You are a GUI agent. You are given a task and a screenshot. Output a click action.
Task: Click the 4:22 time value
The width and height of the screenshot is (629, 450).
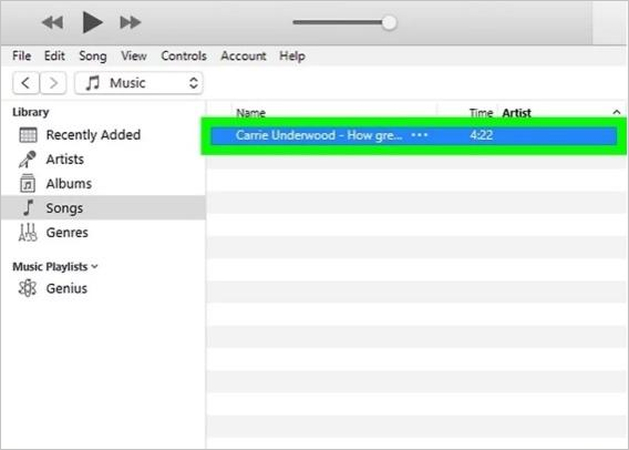481,135
